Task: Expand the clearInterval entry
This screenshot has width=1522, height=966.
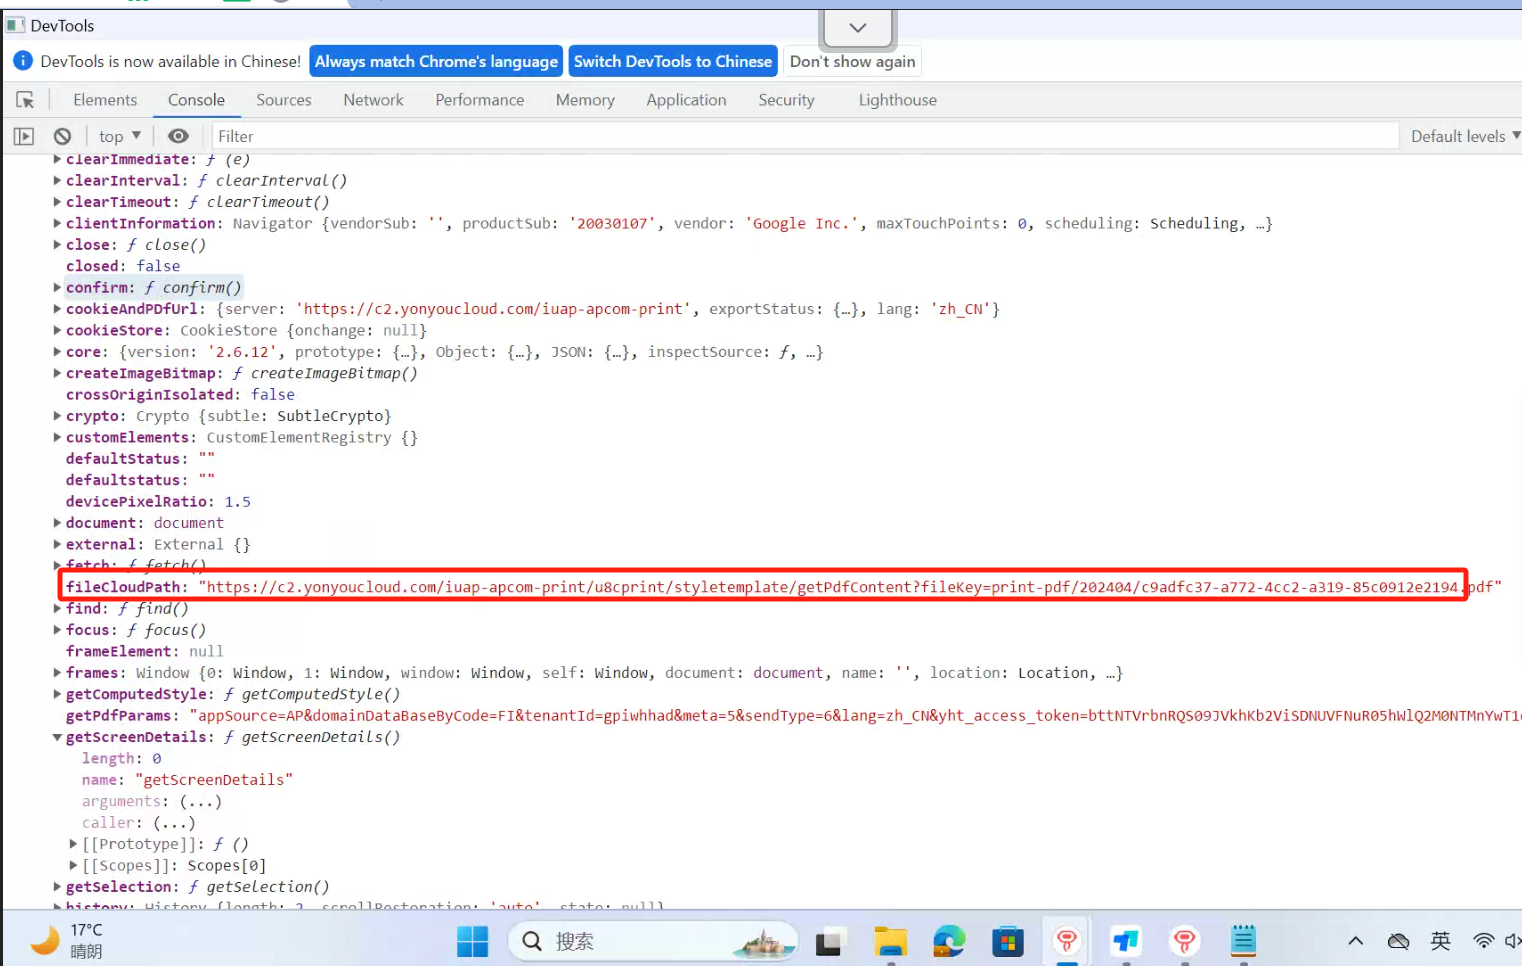Action: pyautogui.click(x=57, y=181)
